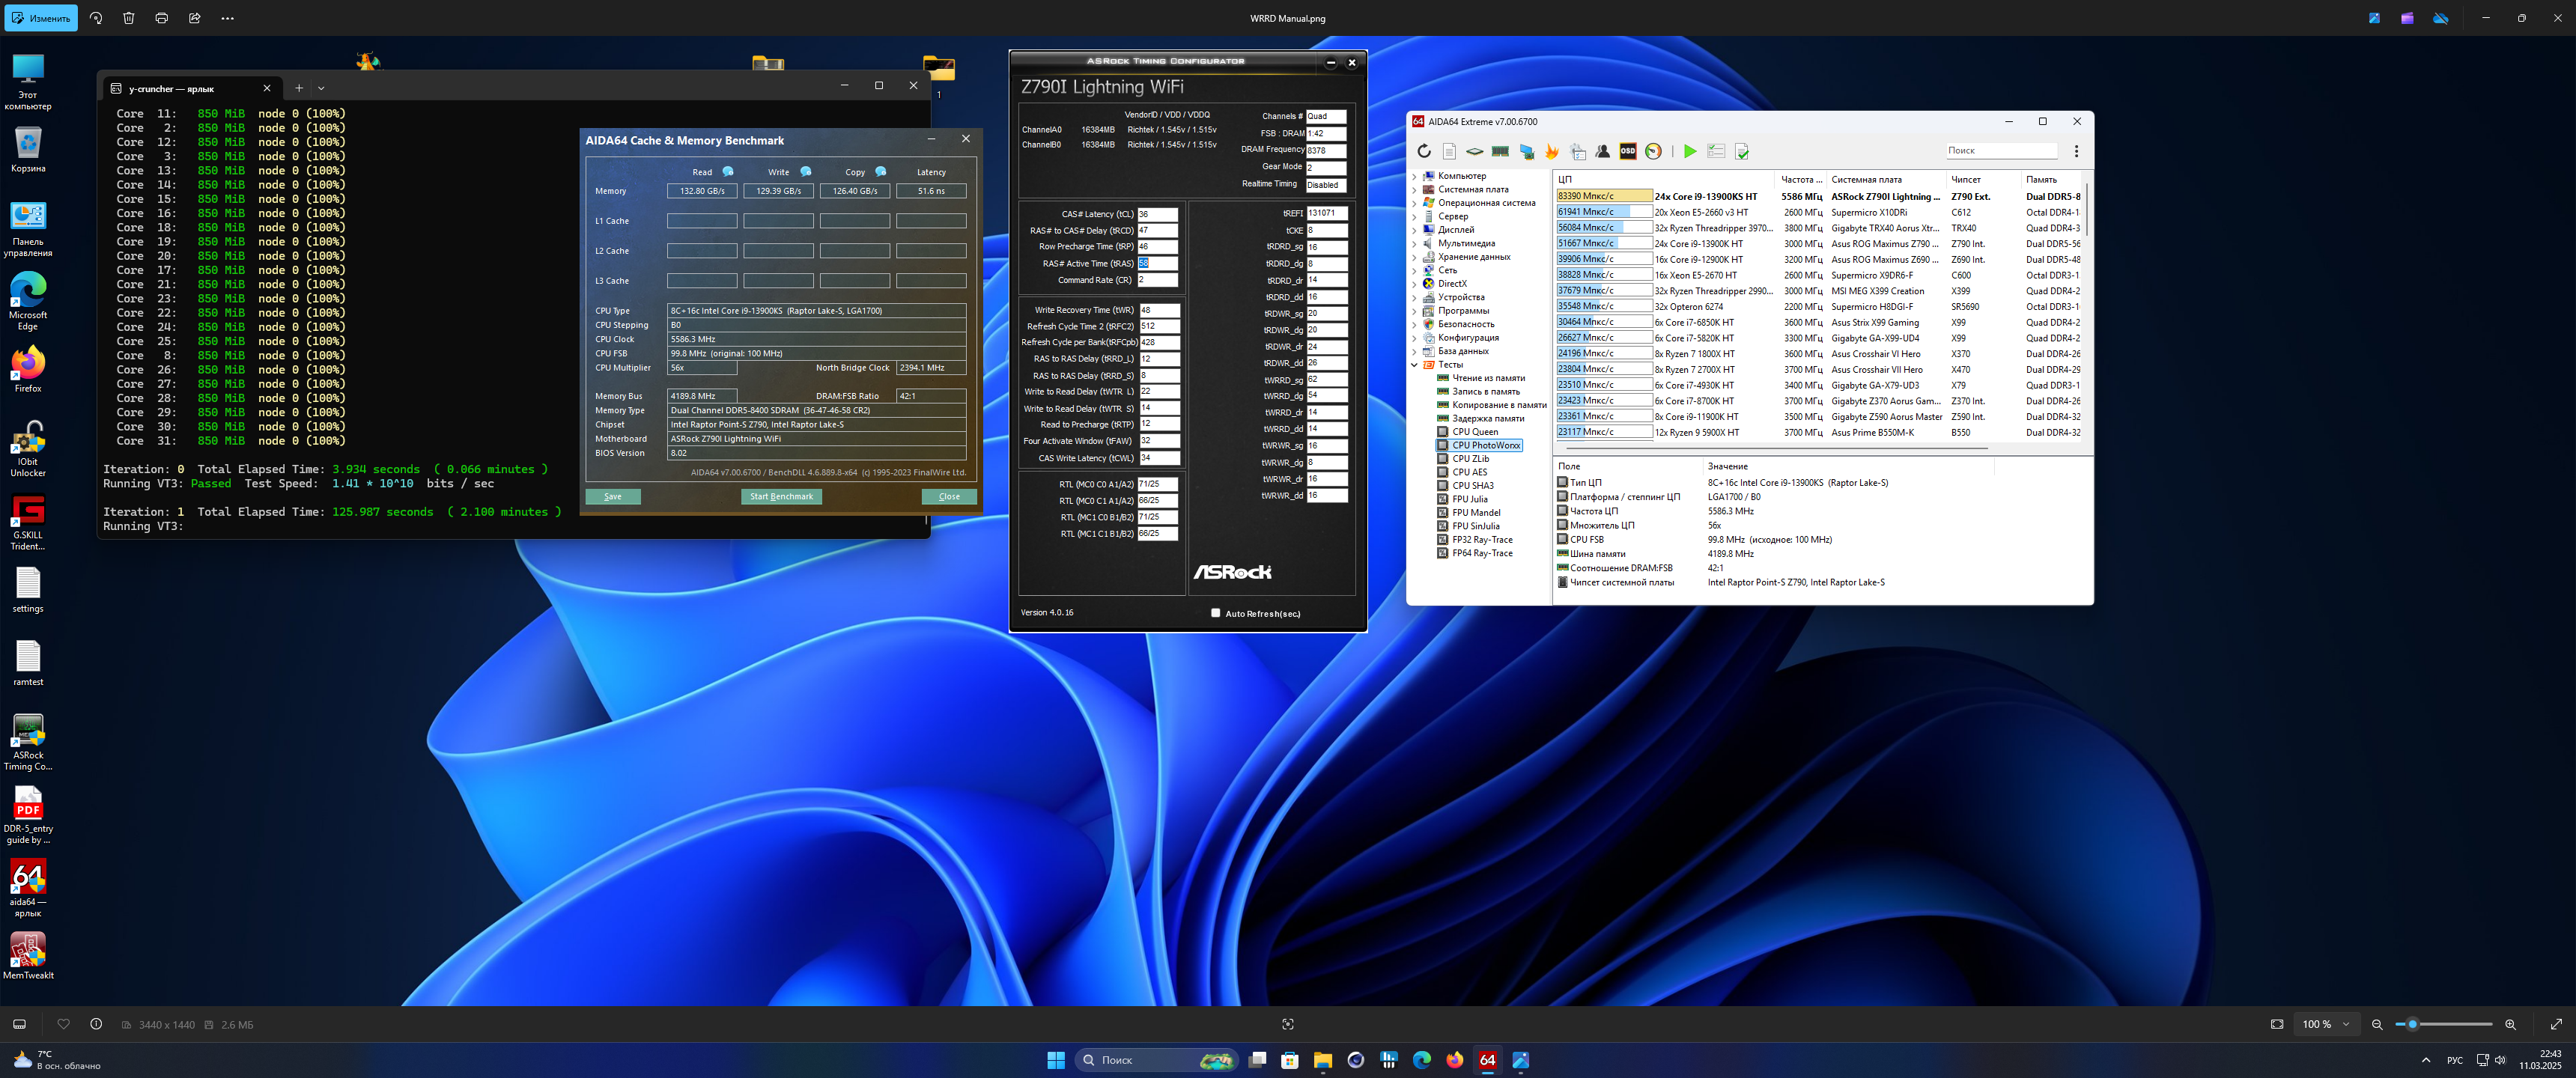Toggle the favorite heart icon
Screen dimensions: 2576x1078
64,1024
